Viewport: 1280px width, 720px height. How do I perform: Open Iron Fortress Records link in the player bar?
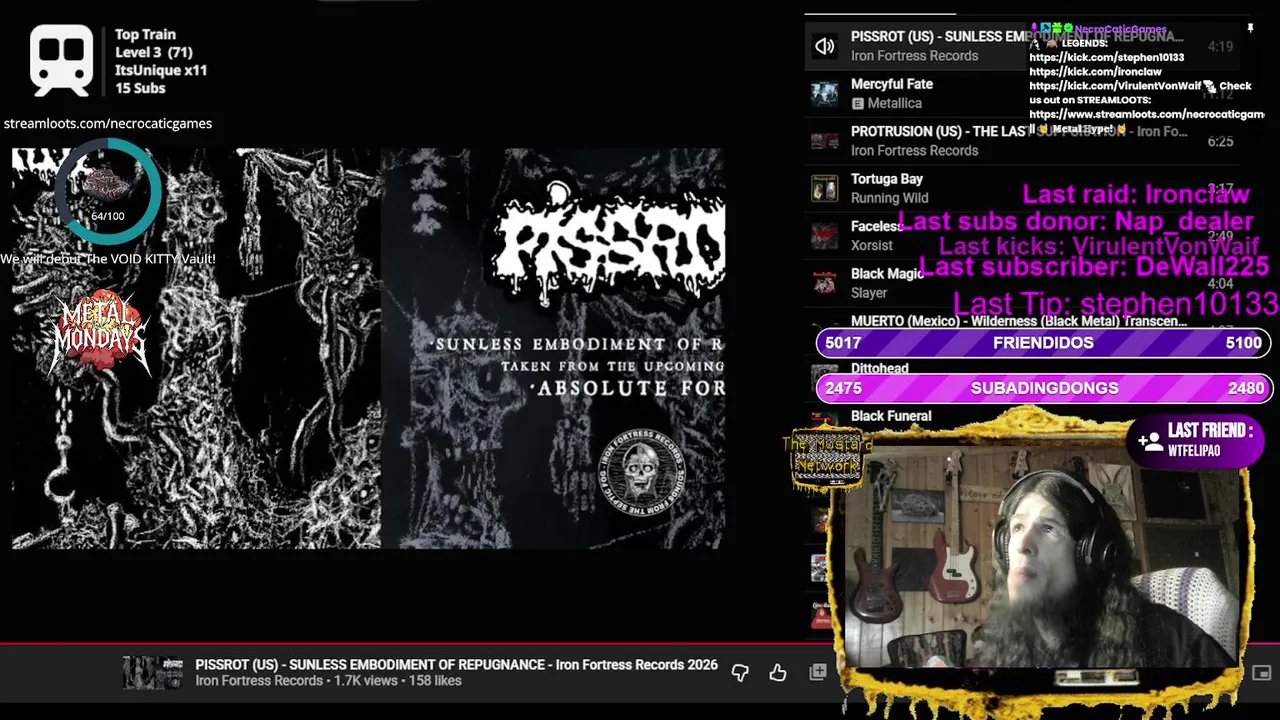(259, 681)
